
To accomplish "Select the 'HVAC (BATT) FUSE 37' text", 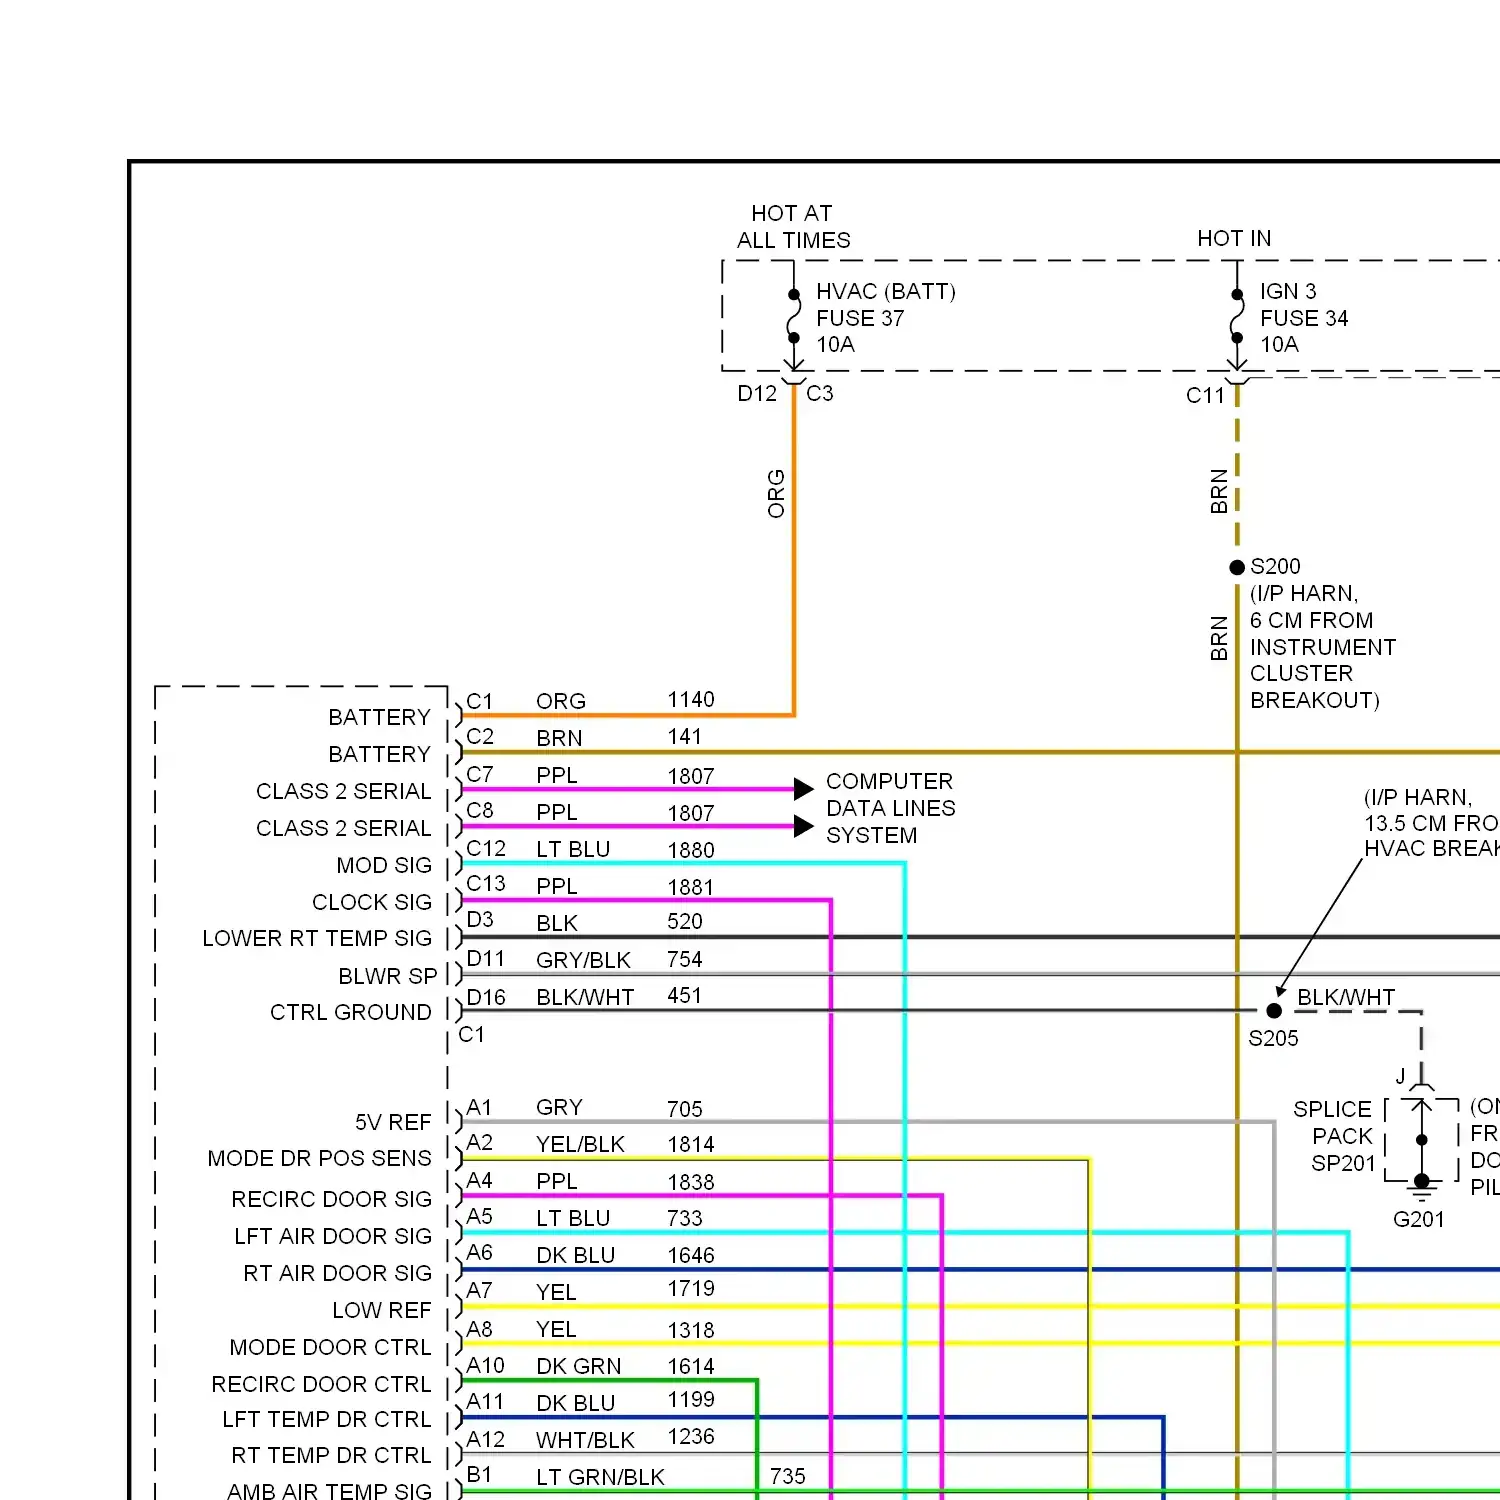I will click(x=885, y=305).
